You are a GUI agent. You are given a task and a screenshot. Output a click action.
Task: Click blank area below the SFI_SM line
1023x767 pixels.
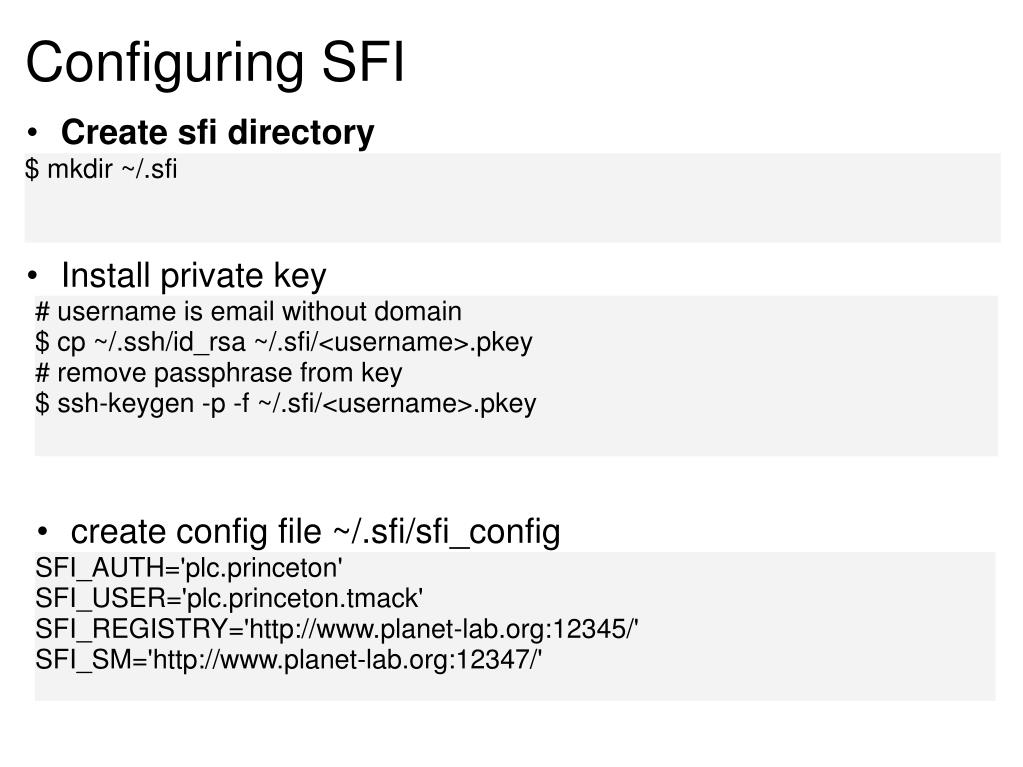point(515,687)
